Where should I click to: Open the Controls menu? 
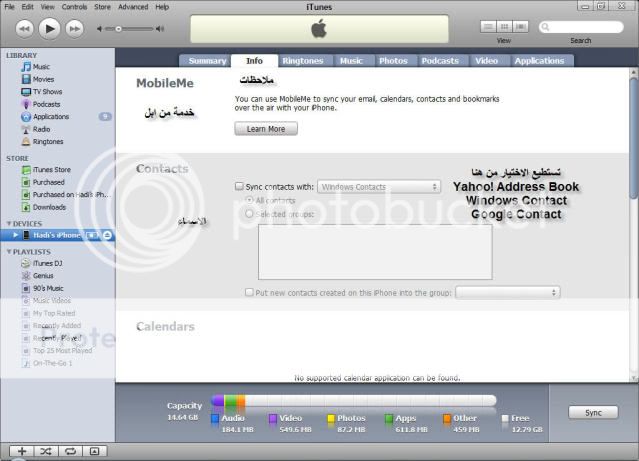click(x=74, y=7)
